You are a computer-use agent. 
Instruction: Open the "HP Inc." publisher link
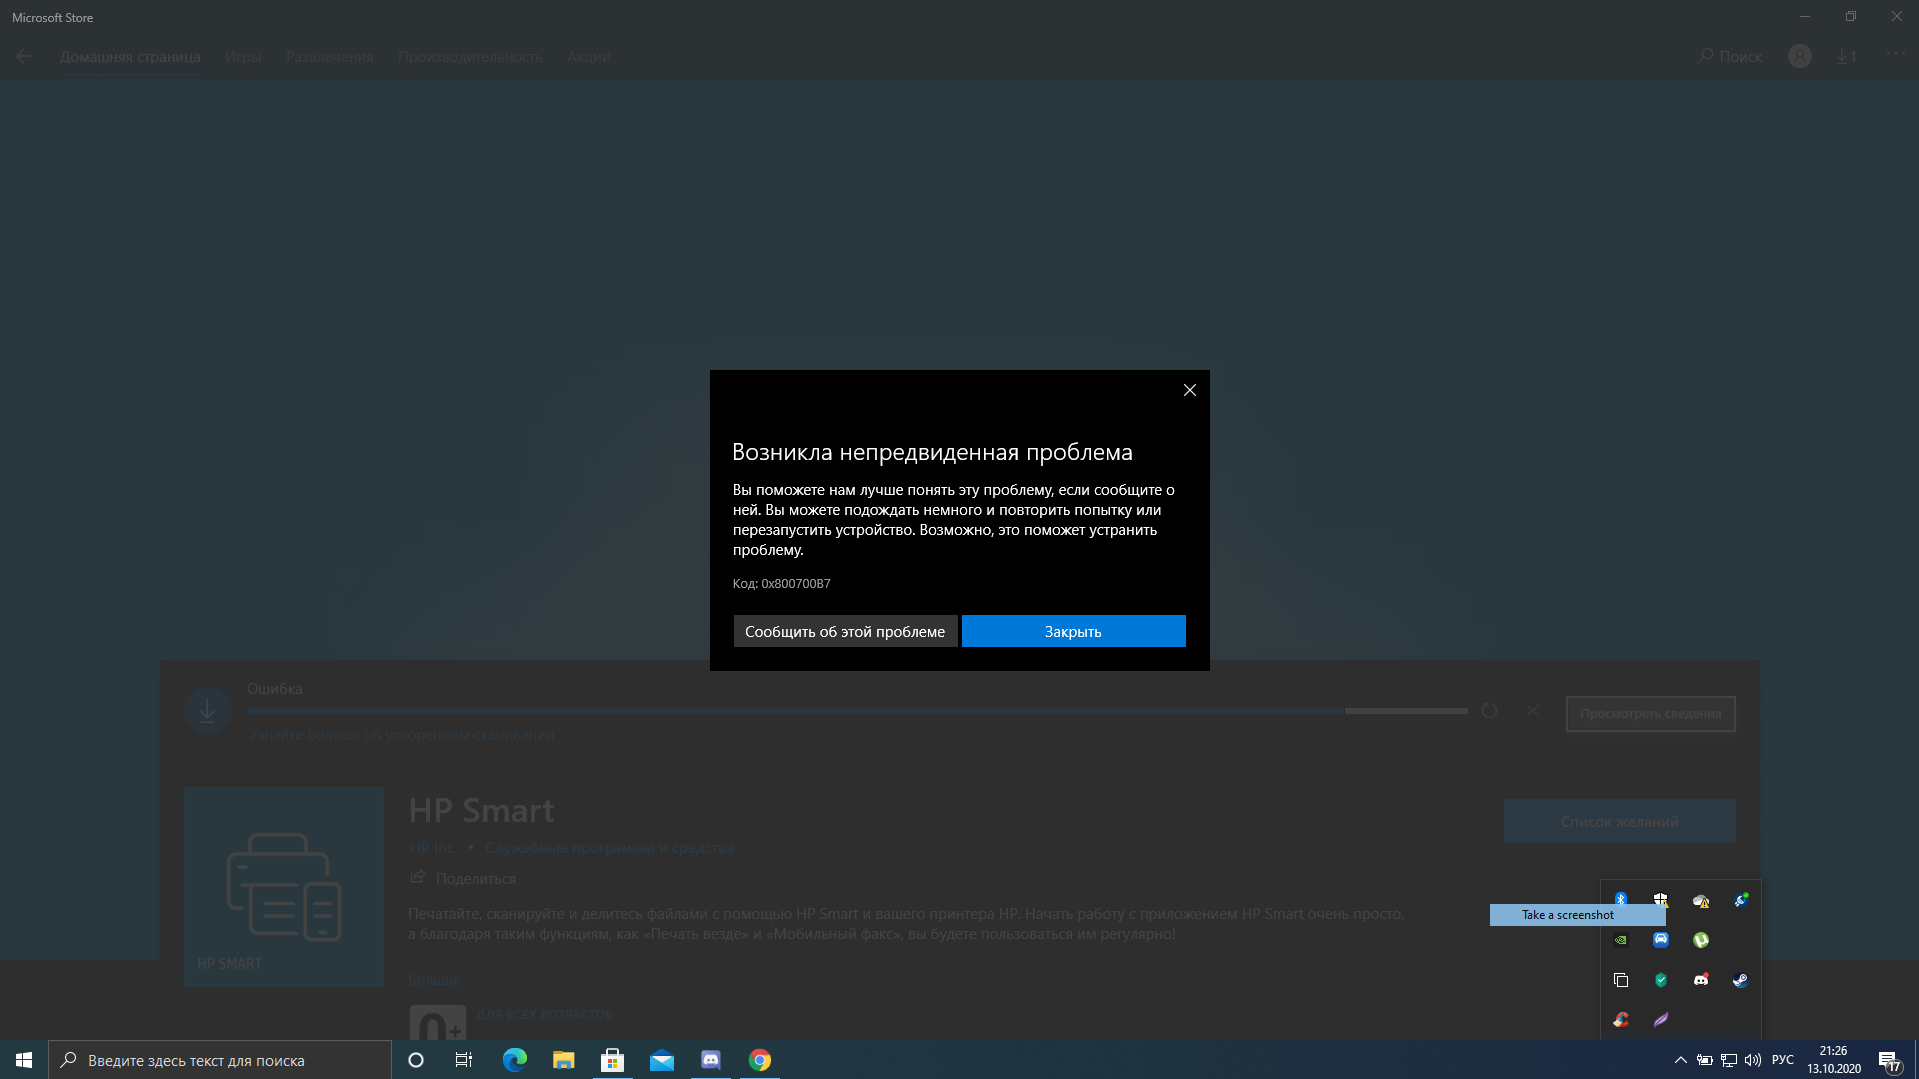(x=432, y=848)
